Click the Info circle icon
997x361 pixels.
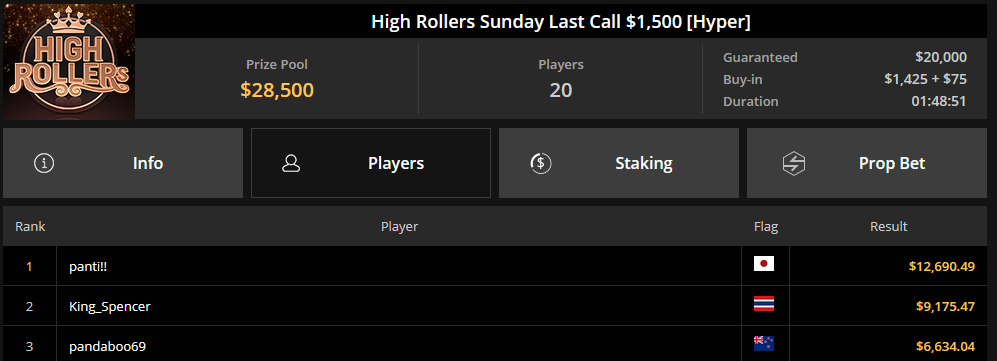click(44, 163)
